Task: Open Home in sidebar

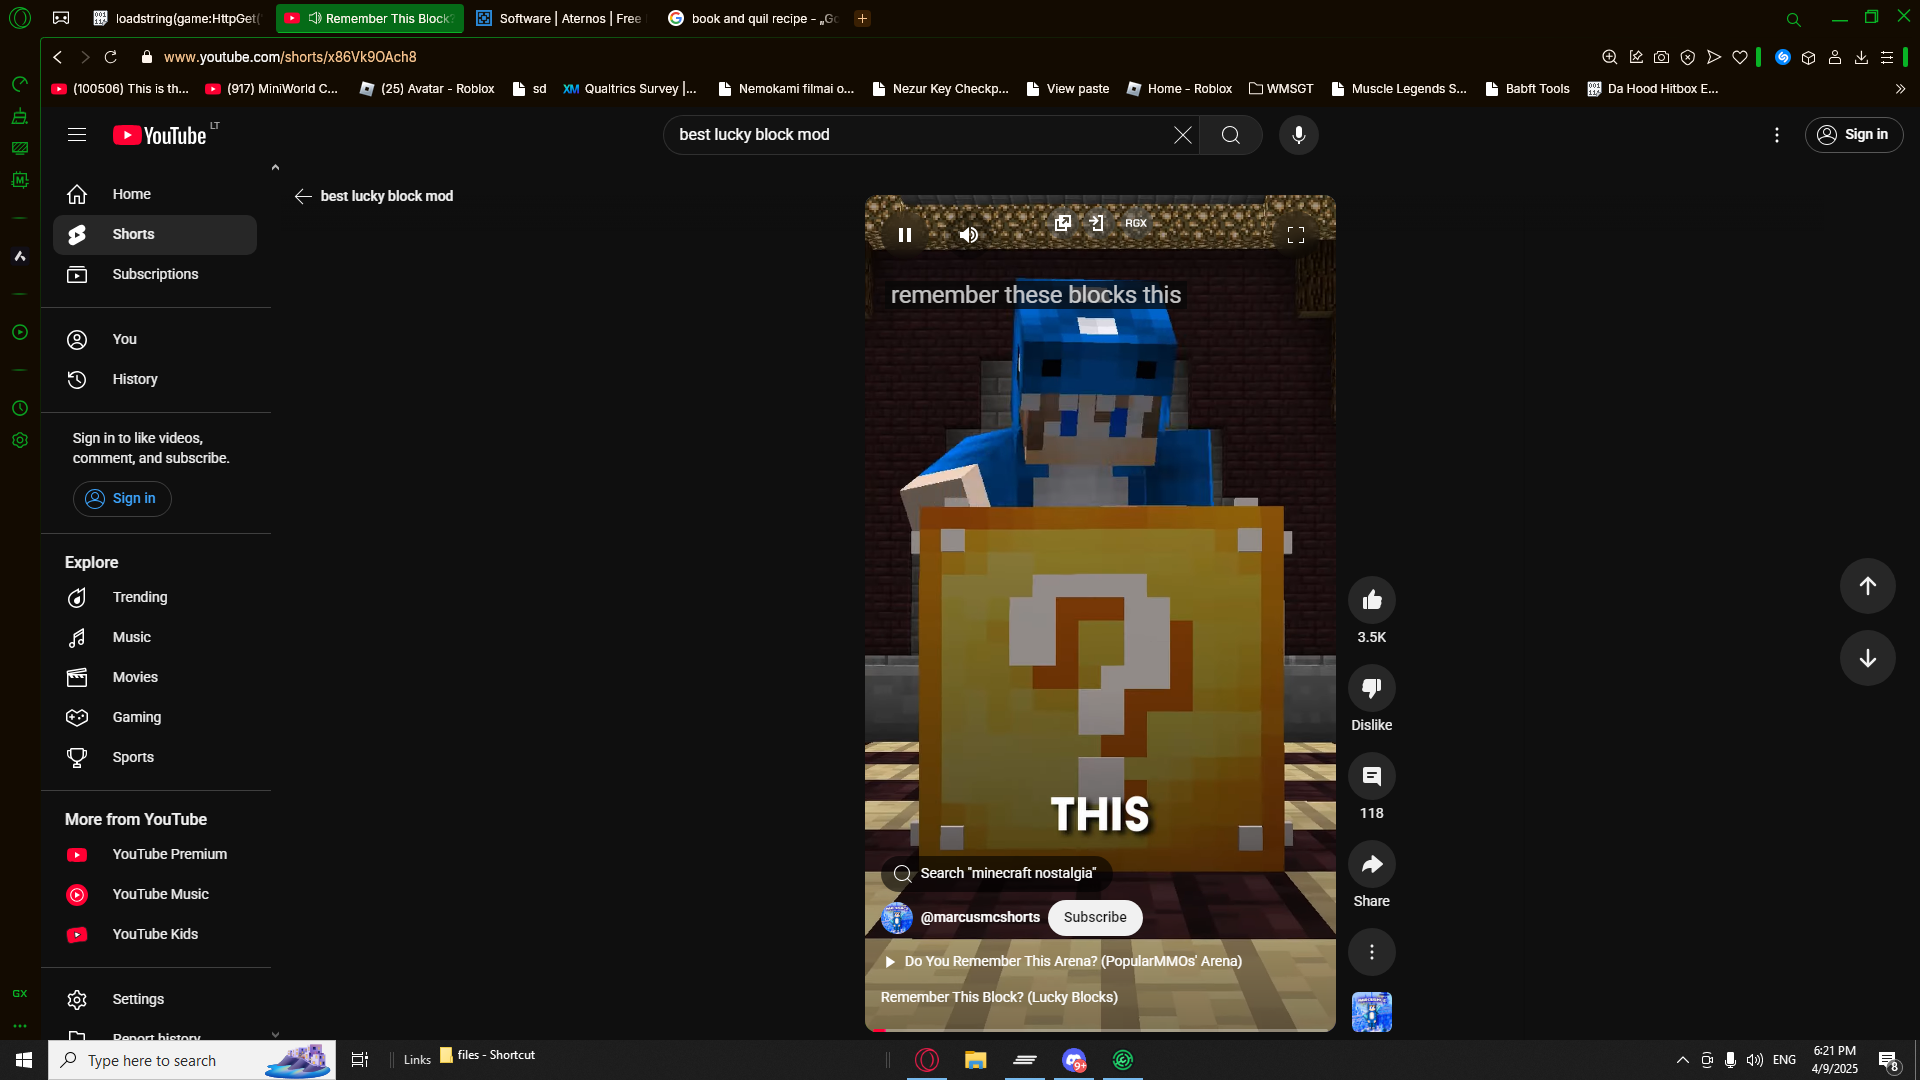Action: coord(155,194)
